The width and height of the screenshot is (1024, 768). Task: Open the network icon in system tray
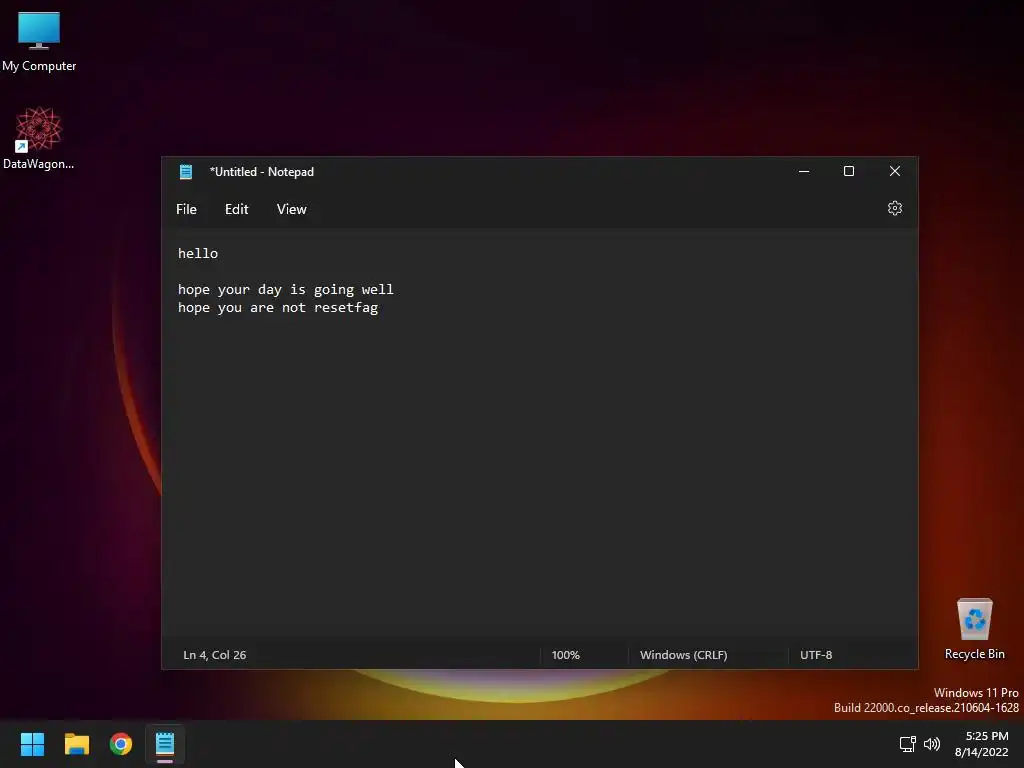tap(908, 744)
